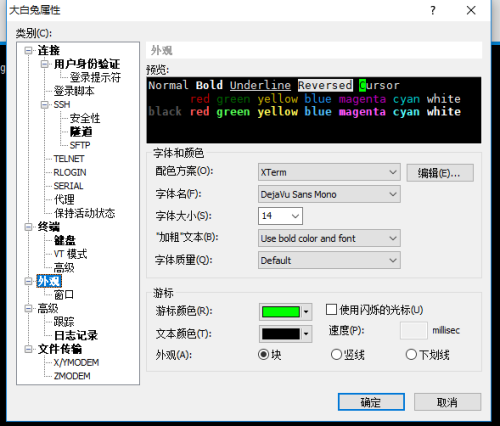This screenshot has height=426, width=500.
Task: Open the 加粗文本 bold color dropdown
Action: 329,238
